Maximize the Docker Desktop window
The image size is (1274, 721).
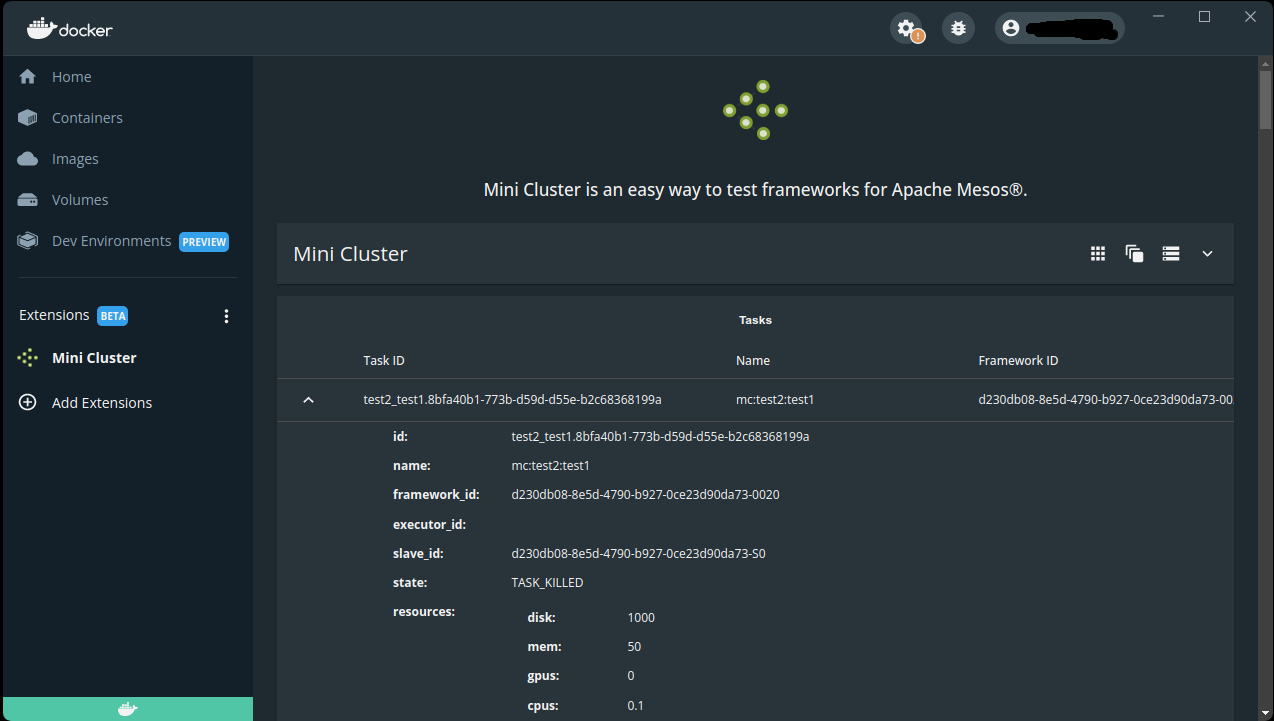point(1205,16)
